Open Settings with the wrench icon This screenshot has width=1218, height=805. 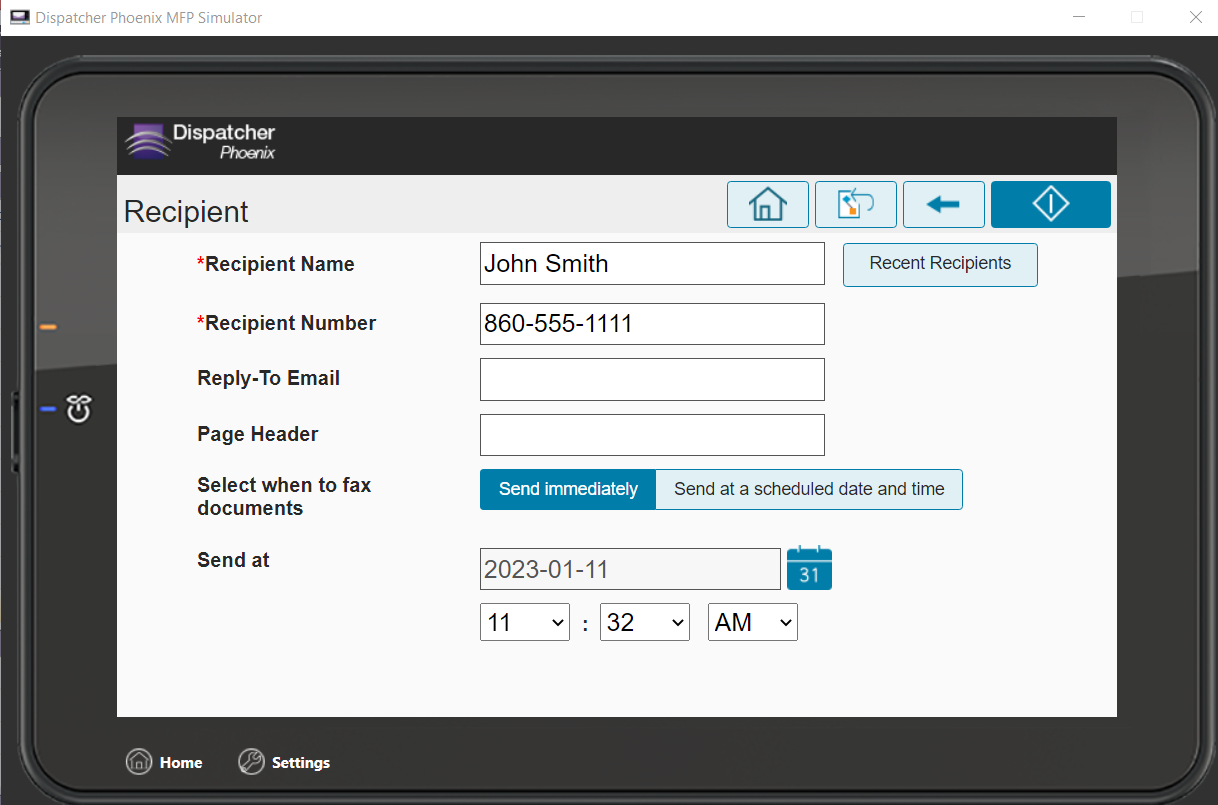(x=284, y=762)
